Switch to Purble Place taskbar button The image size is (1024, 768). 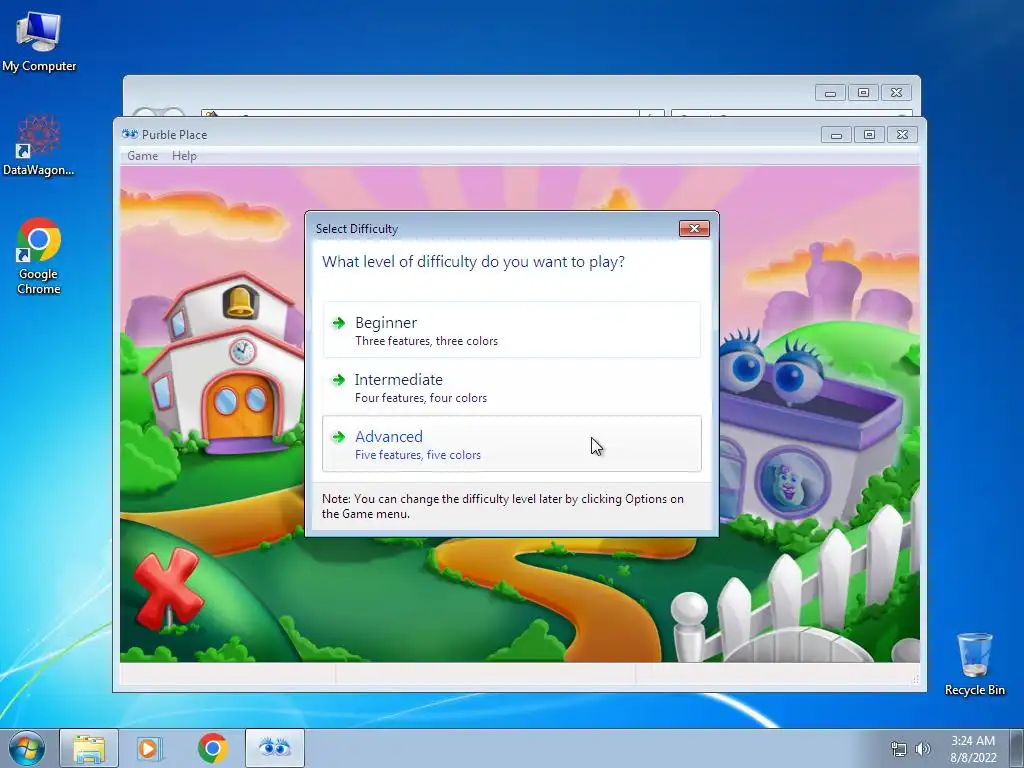point(274,748)
